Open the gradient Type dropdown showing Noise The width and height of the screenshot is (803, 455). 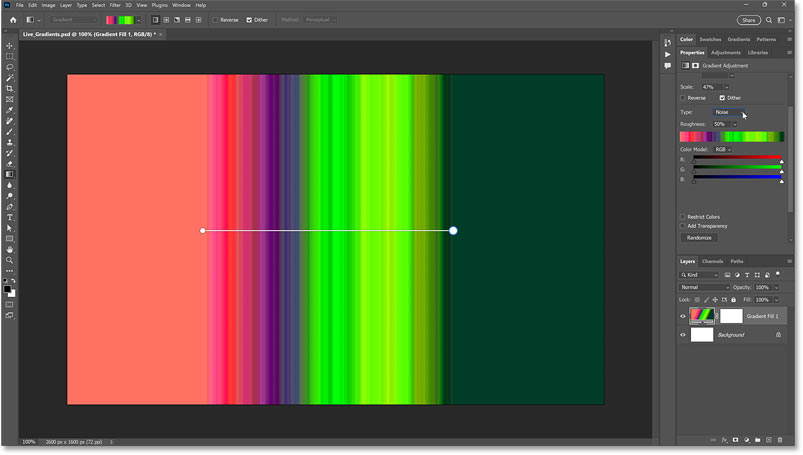tap(729, 112)
